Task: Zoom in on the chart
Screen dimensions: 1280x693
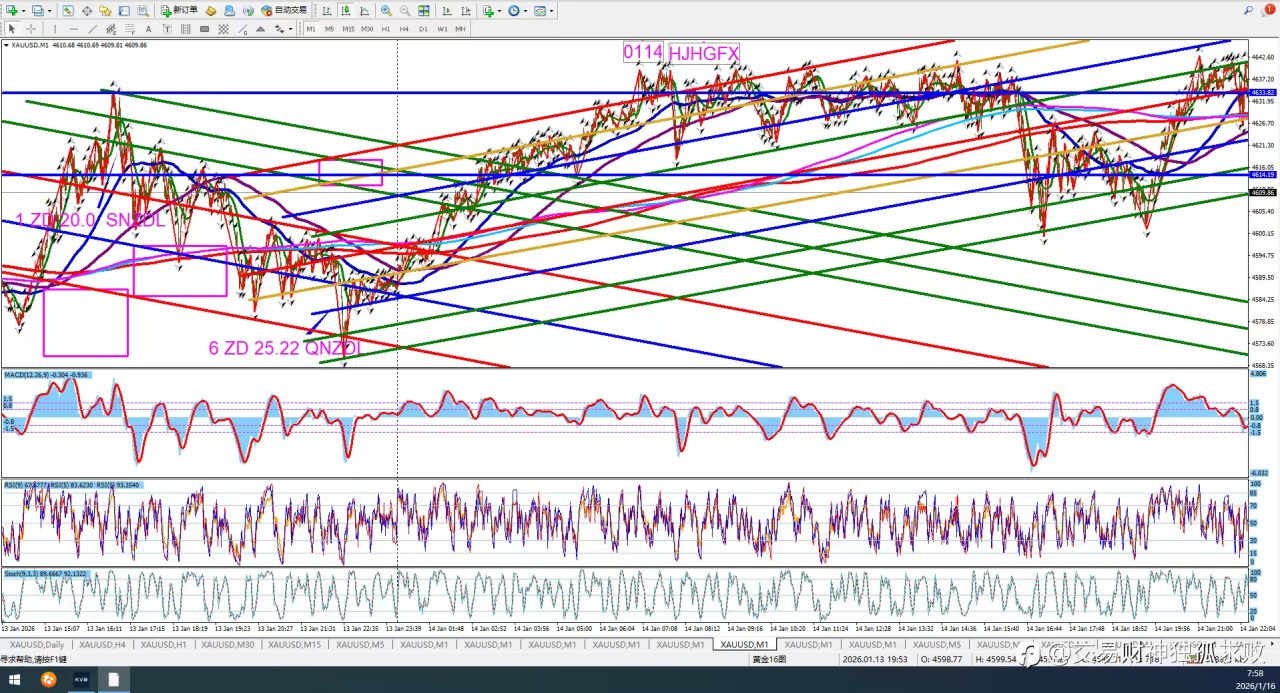Action: pos(386,10)
